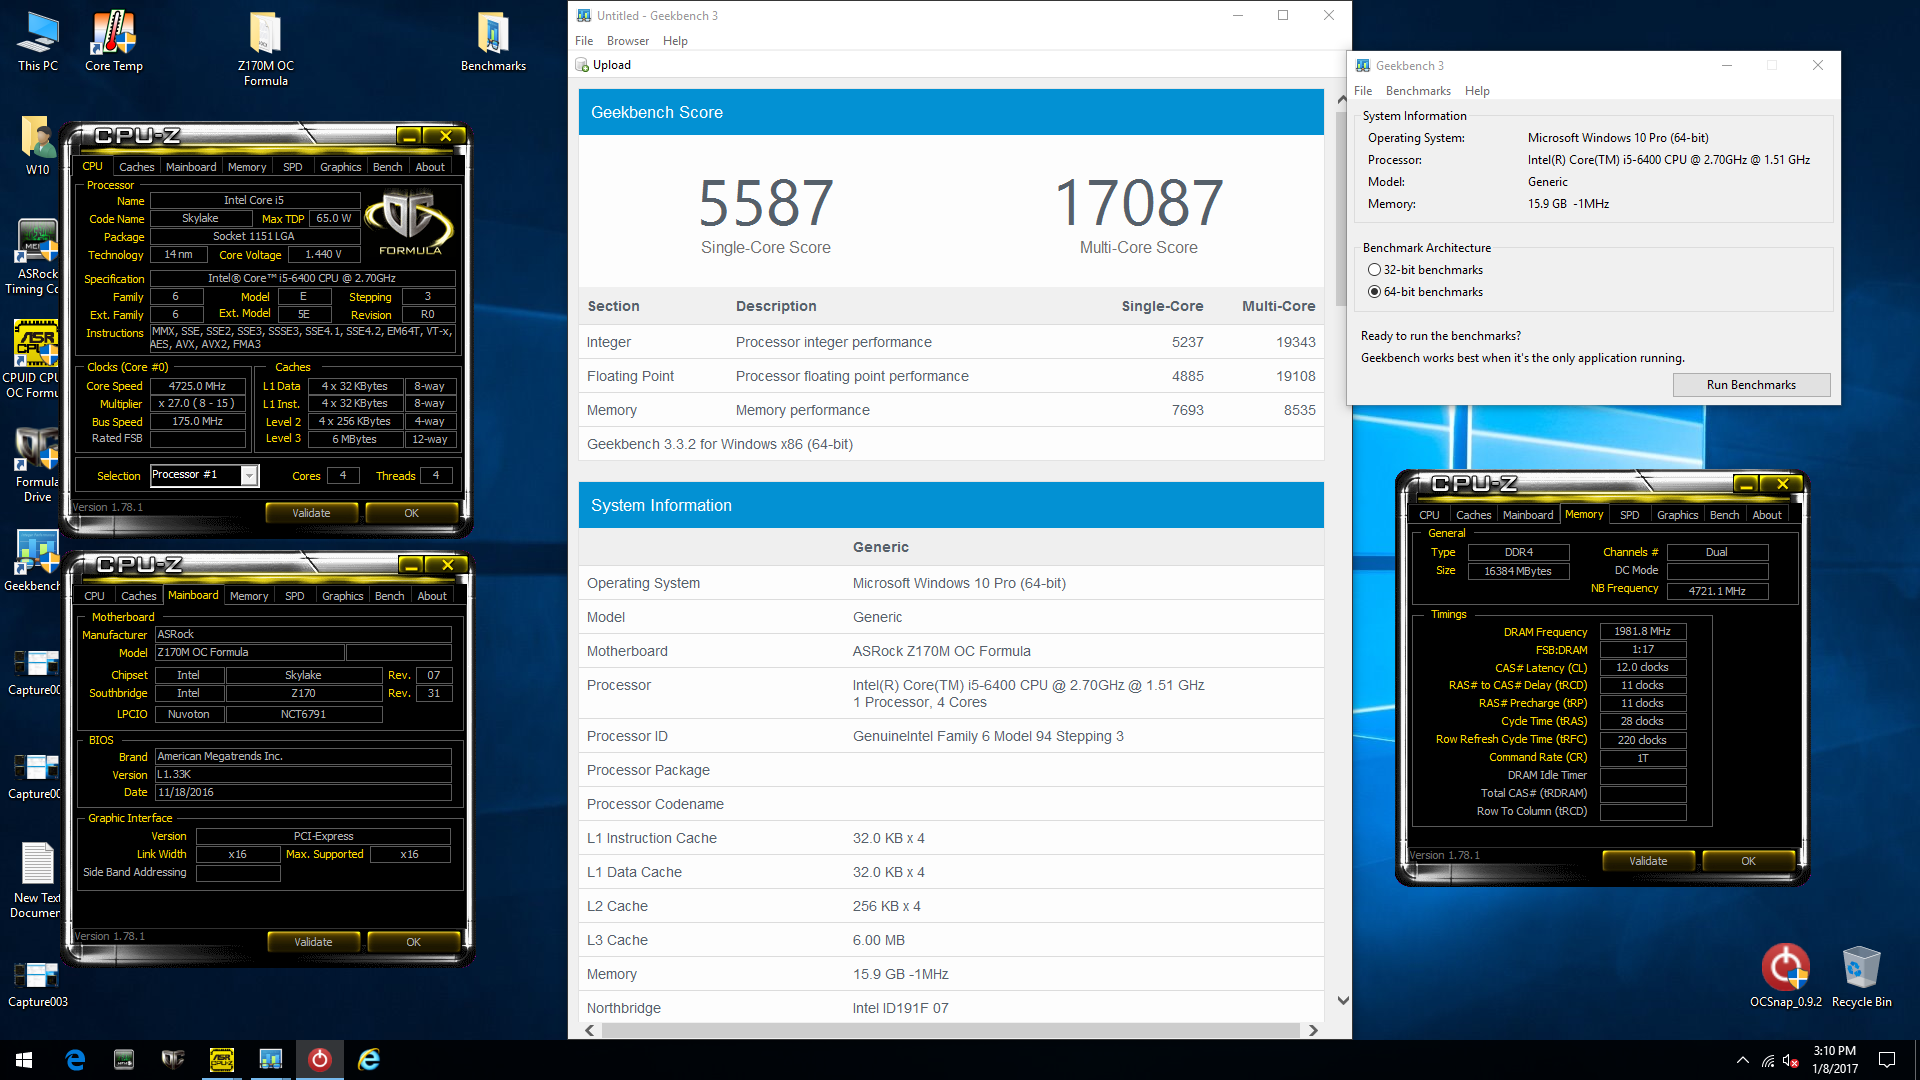Click volume icon in system tray
Screen dimensions: 1920x1080
click(1791, 1060)
